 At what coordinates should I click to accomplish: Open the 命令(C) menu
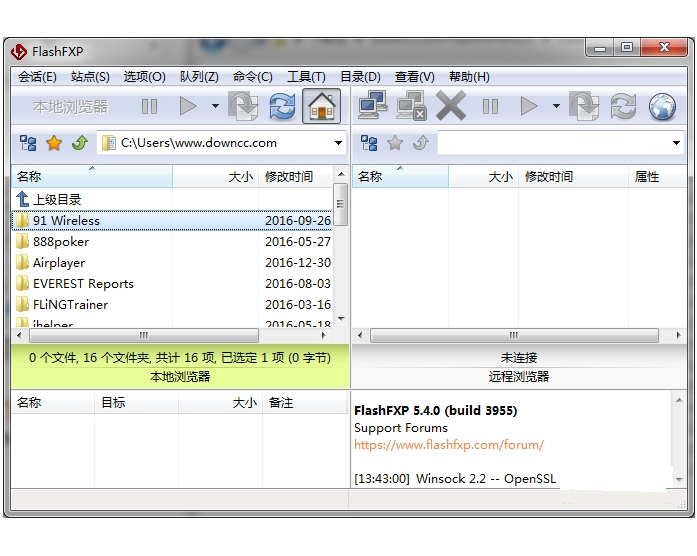point(252,77)
